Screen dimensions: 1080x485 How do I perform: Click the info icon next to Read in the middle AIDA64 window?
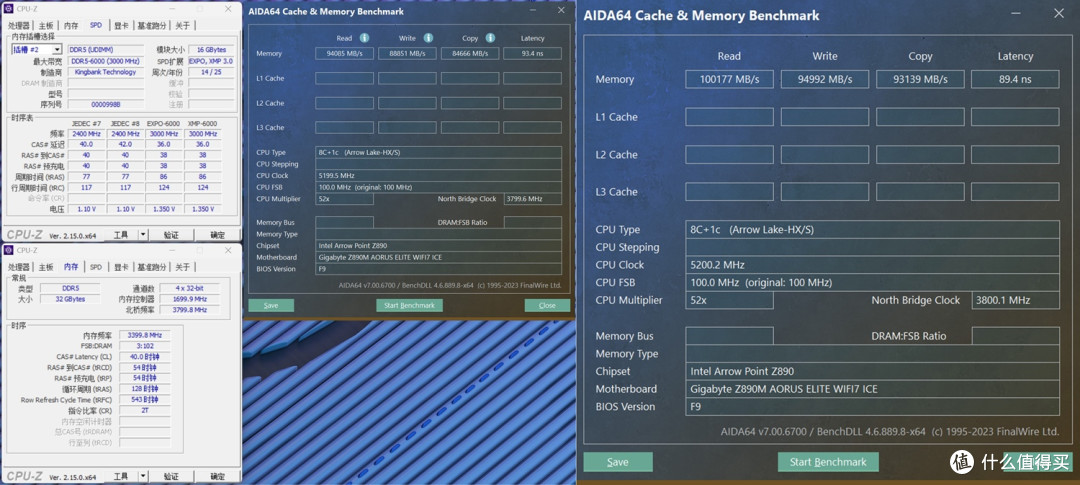[364, 38]
